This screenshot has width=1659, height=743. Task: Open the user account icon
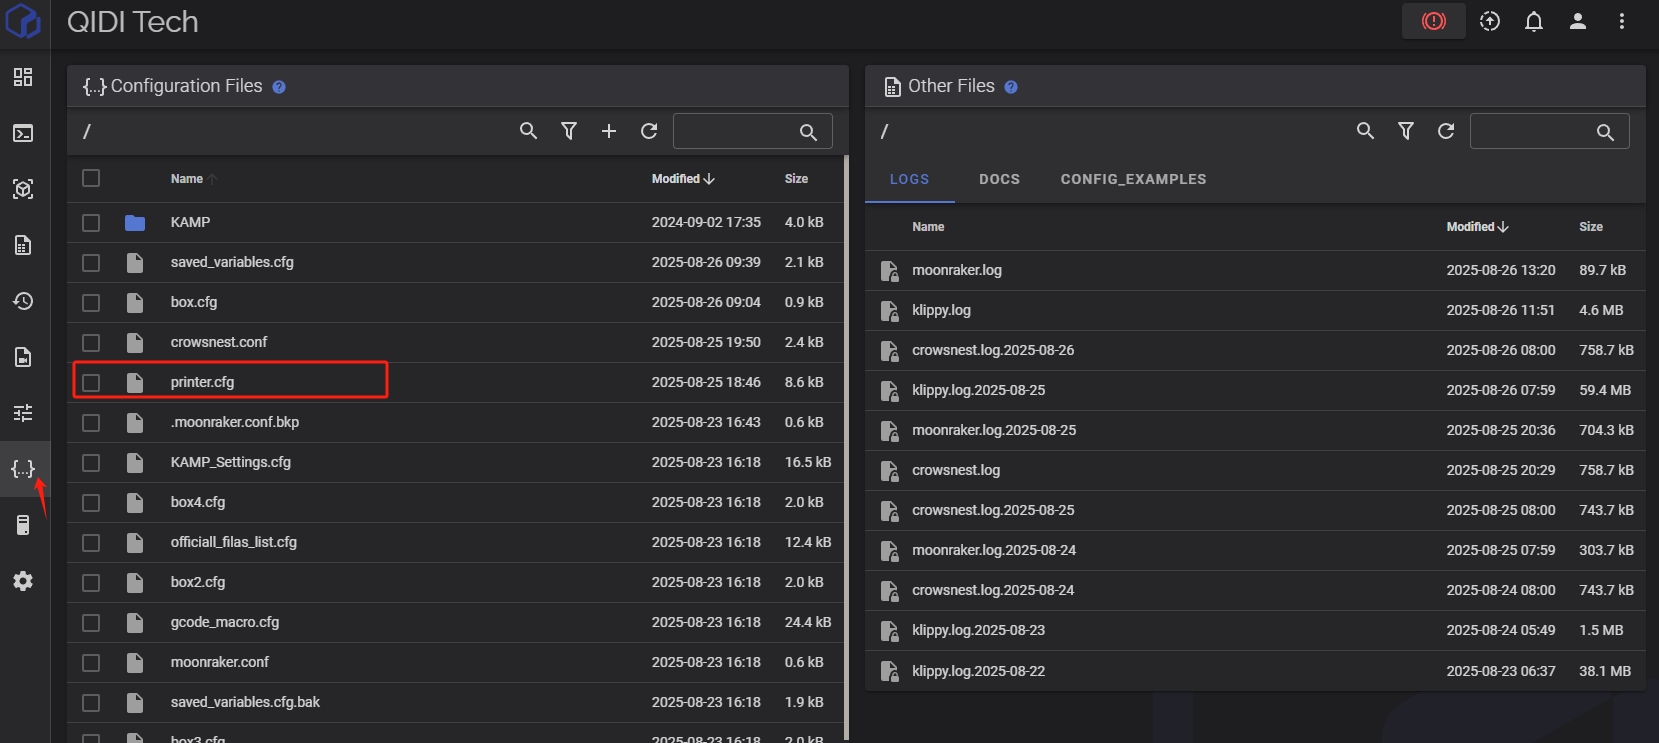point(1578,21)
